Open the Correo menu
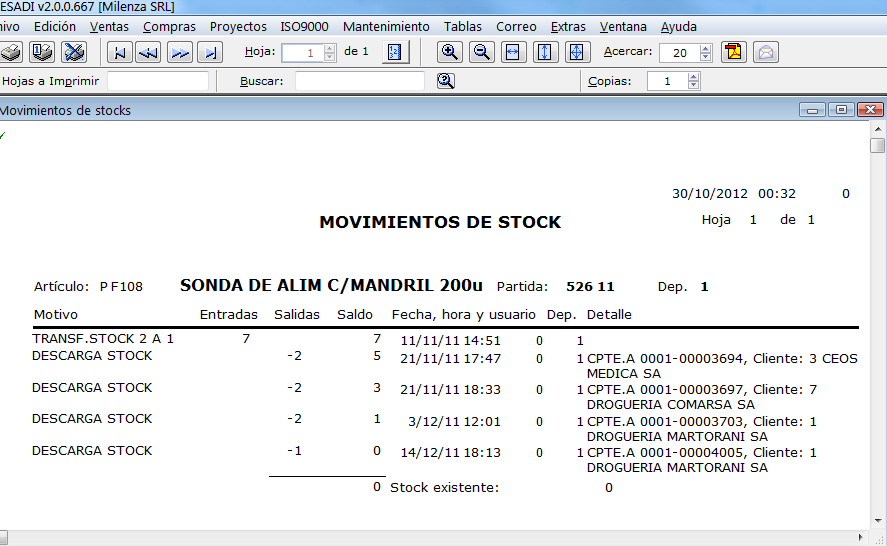 516,27
